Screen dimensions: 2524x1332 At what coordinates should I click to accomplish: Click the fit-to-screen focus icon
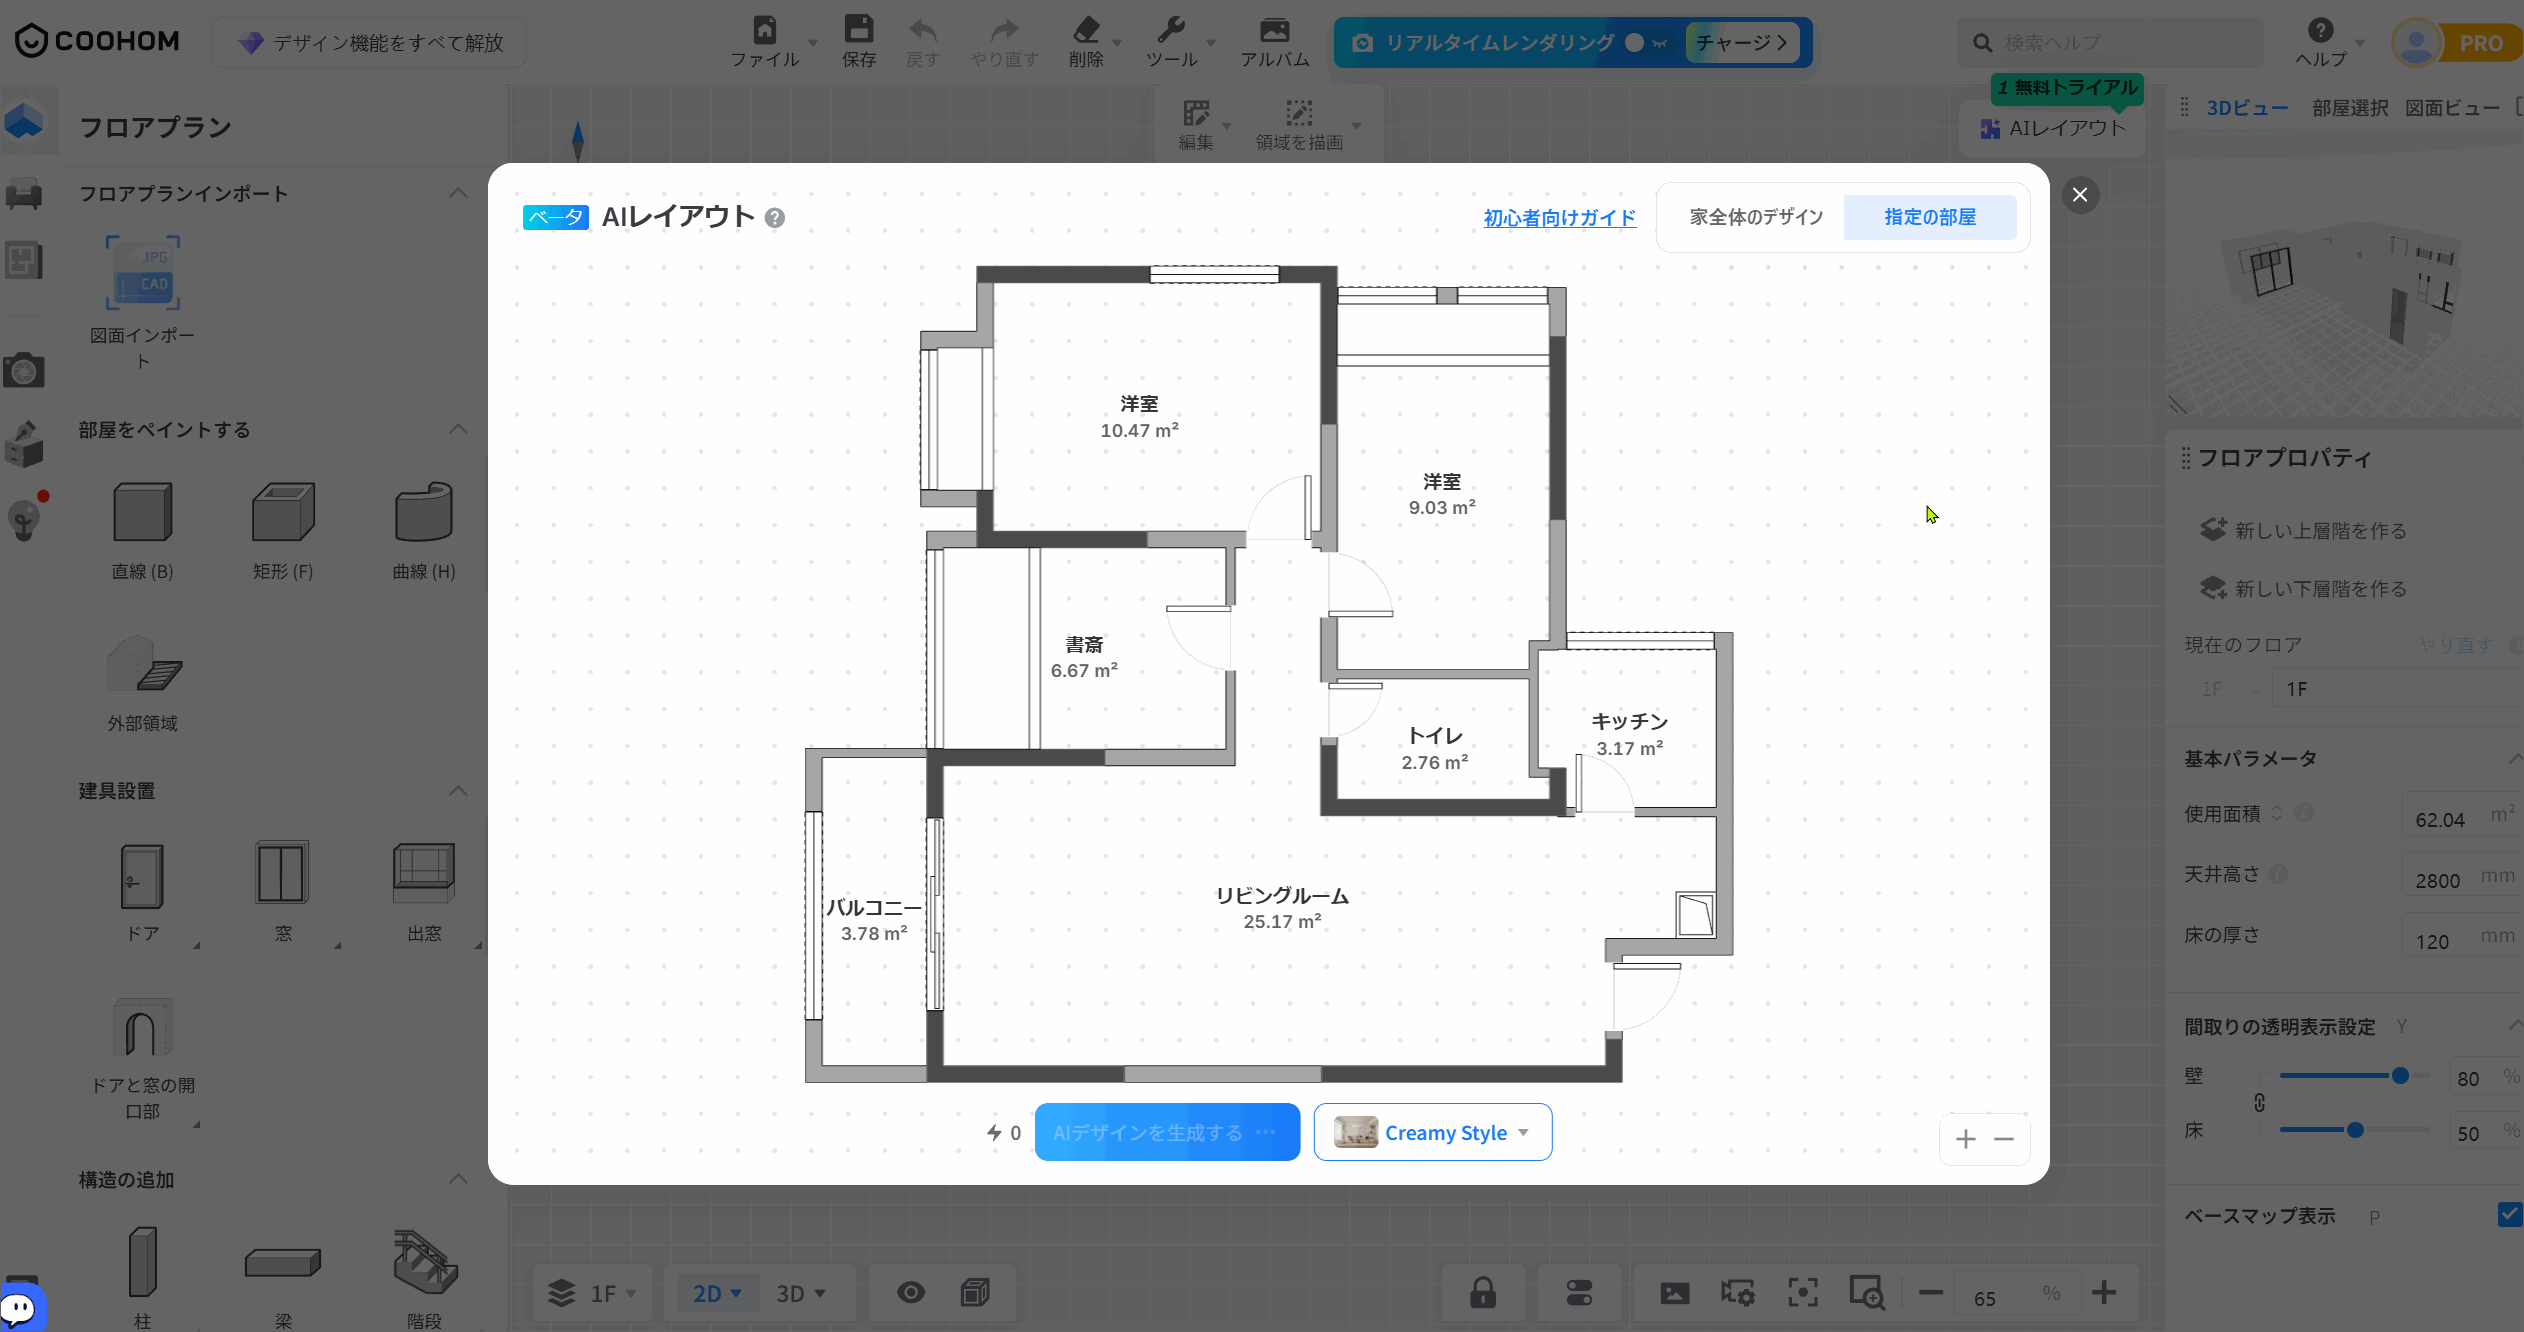(x=1802, y=1292)
